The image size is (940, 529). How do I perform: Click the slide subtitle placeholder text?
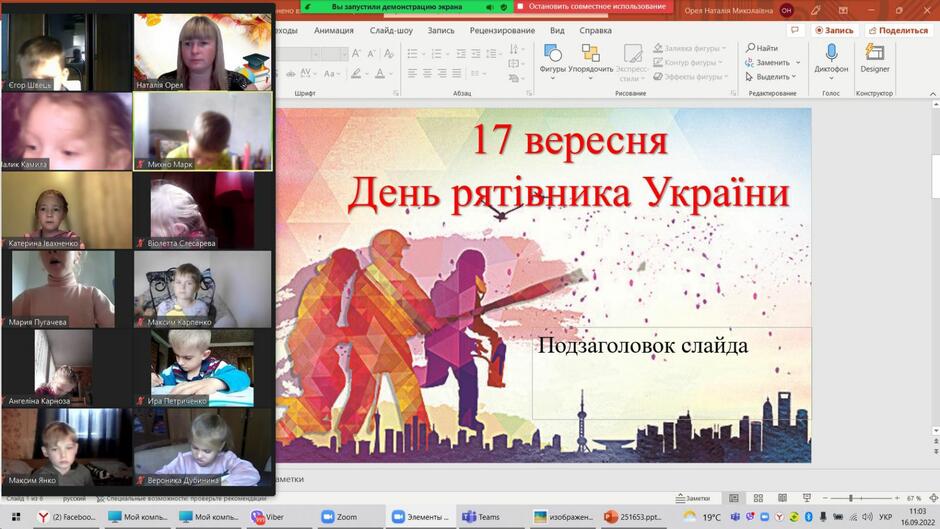(x=643, y=345)
